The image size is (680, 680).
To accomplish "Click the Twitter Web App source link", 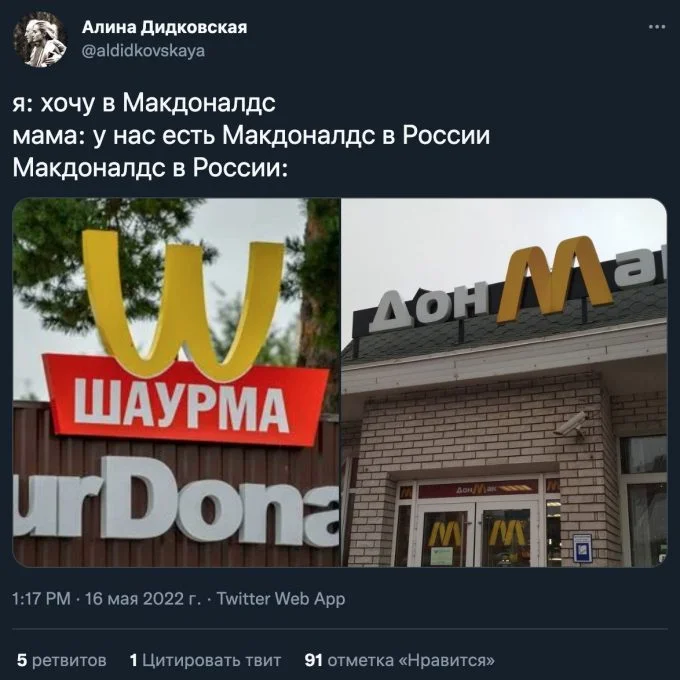I will [x=281, y=599].
